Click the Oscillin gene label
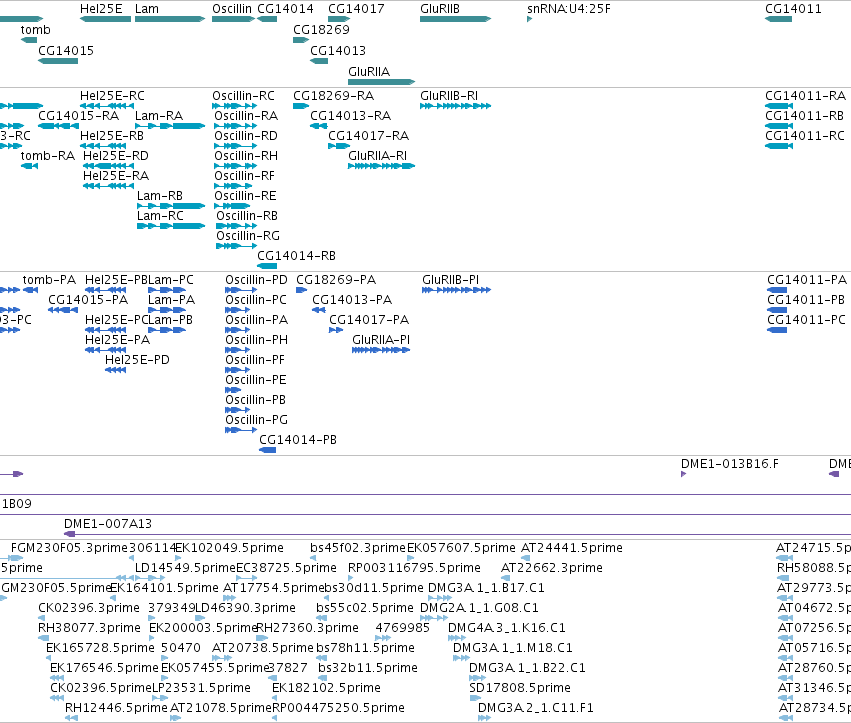Image resolution: width=851 pixels, height=723 pixels. tap(232, 9)
